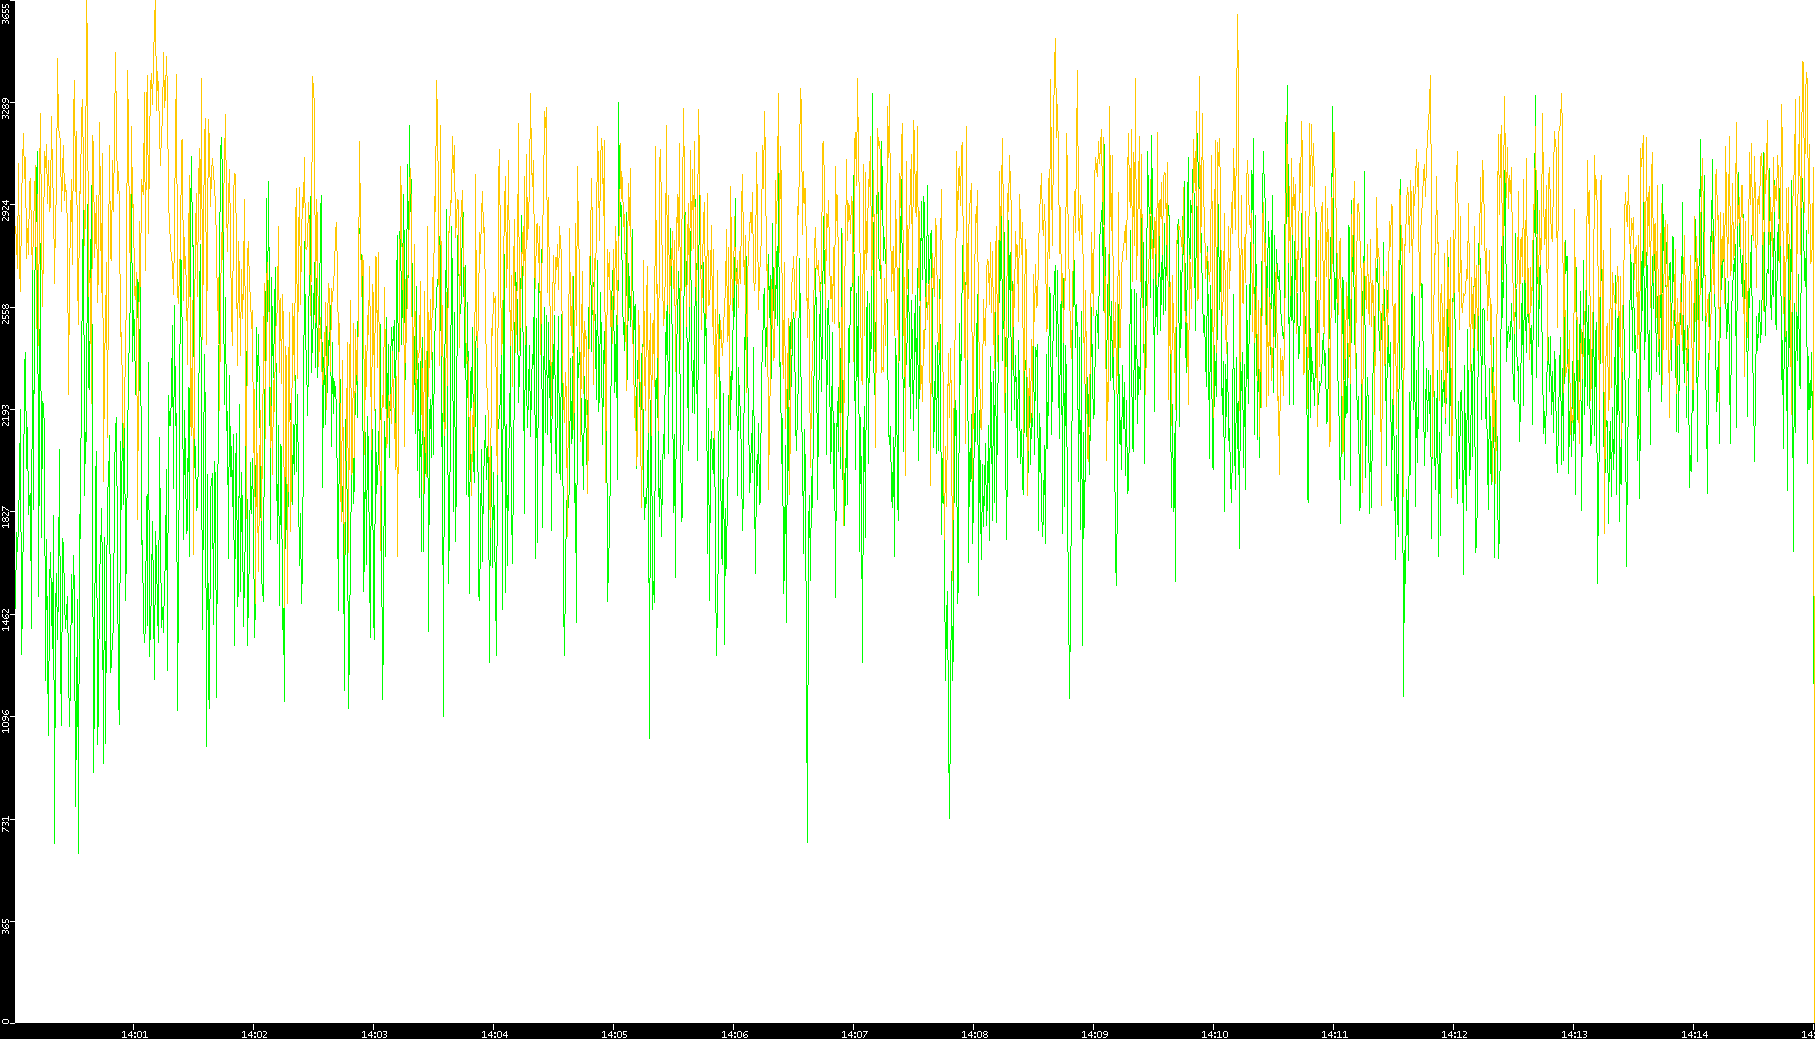The image size is (1815, 1039).
Task: Click the 3655 value axis label
Action: click(6, 12)
